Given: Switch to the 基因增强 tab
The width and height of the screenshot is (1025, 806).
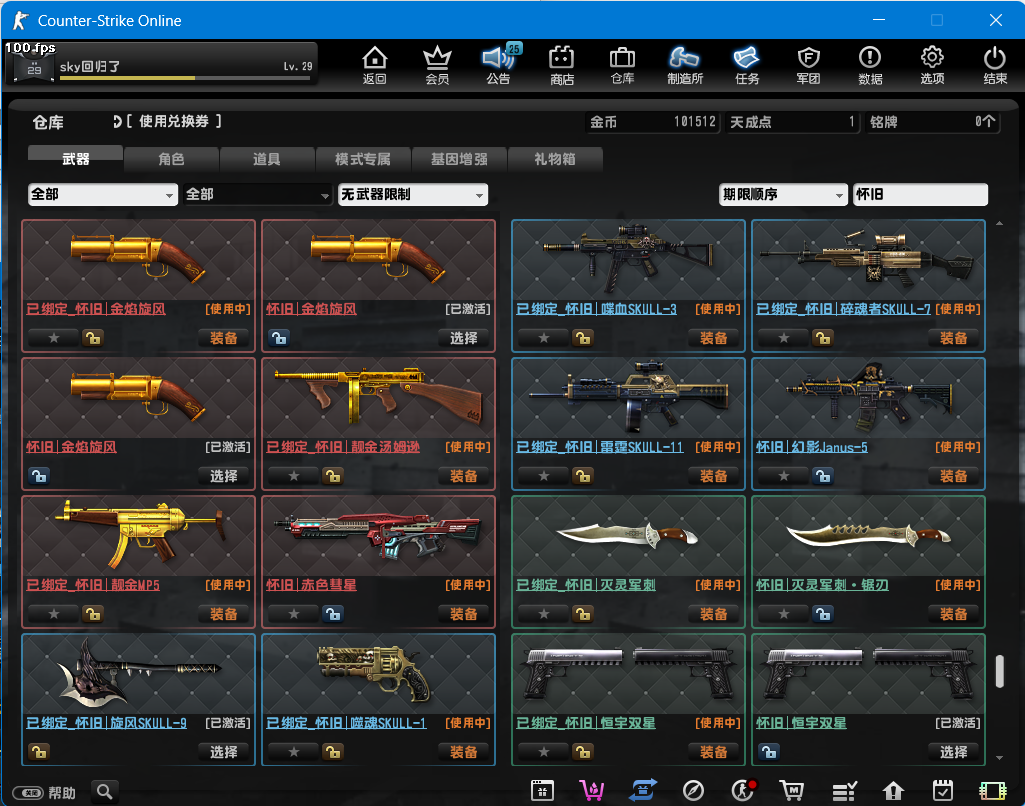Looking at the screenshot, I should tap(459, 159).
